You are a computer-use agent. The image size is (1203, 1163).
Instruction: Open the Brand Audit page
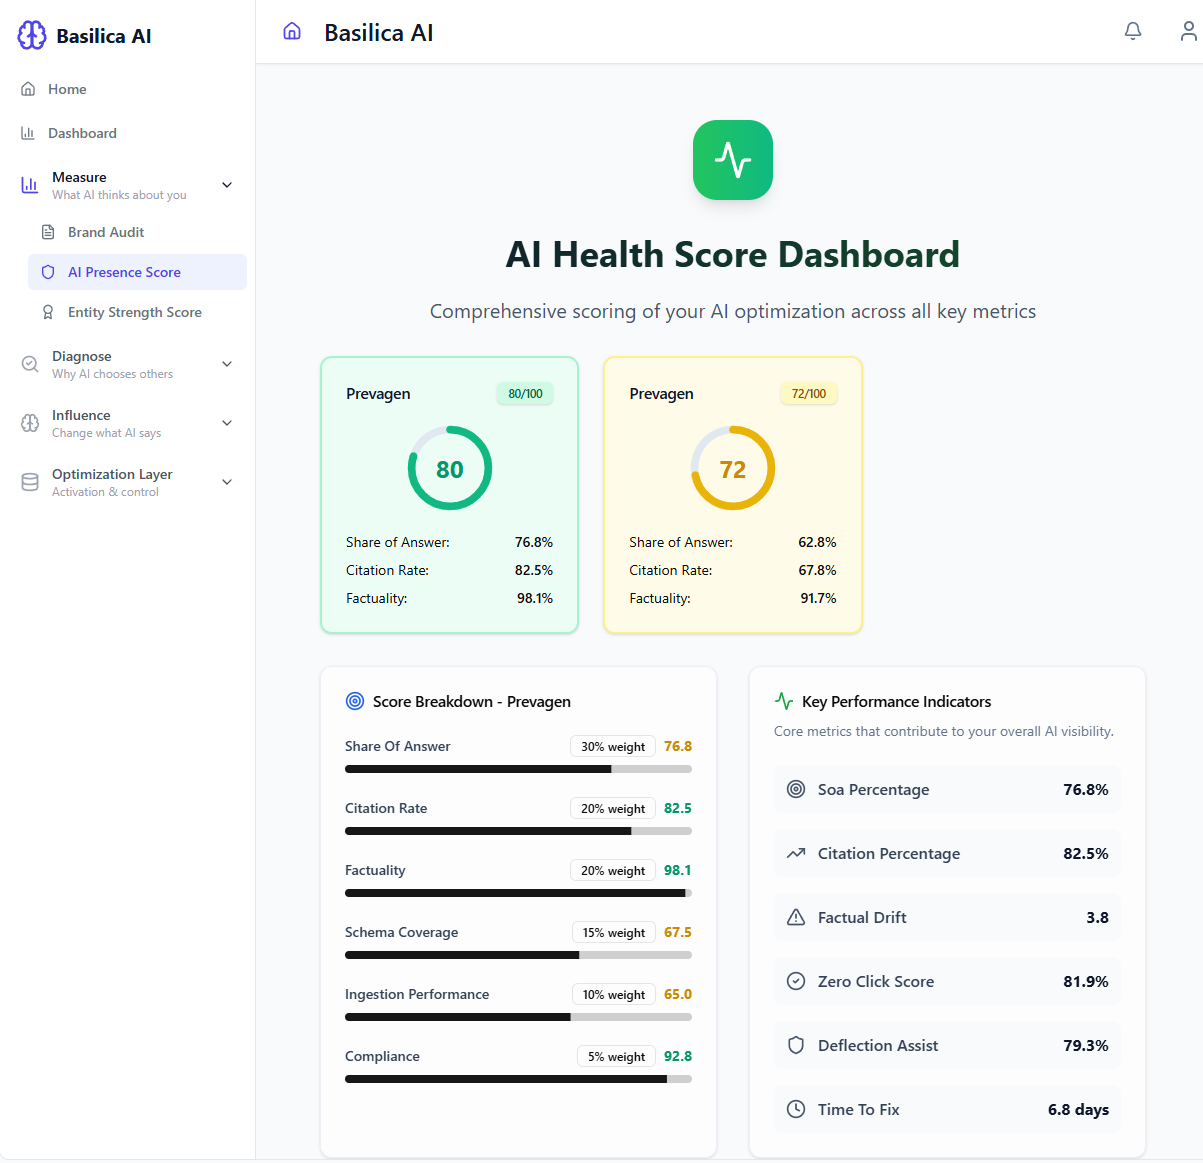coord(103,231)
